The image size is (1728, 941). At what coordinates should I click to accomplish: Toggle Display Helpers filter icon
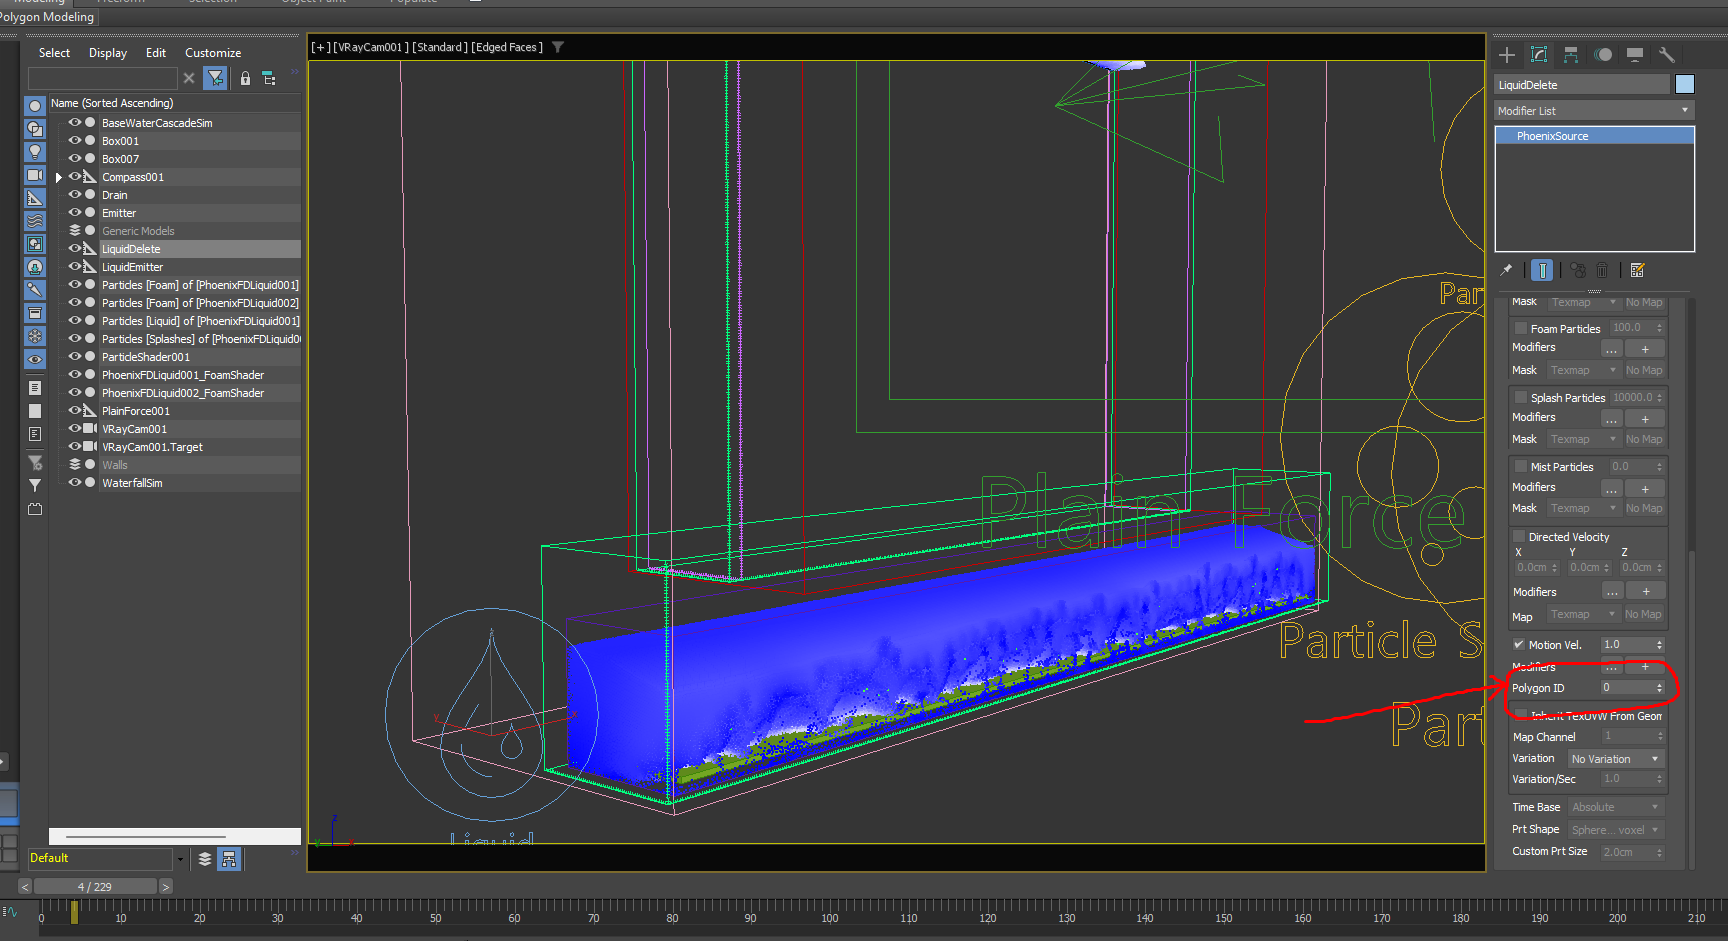(x=35, y=198)
